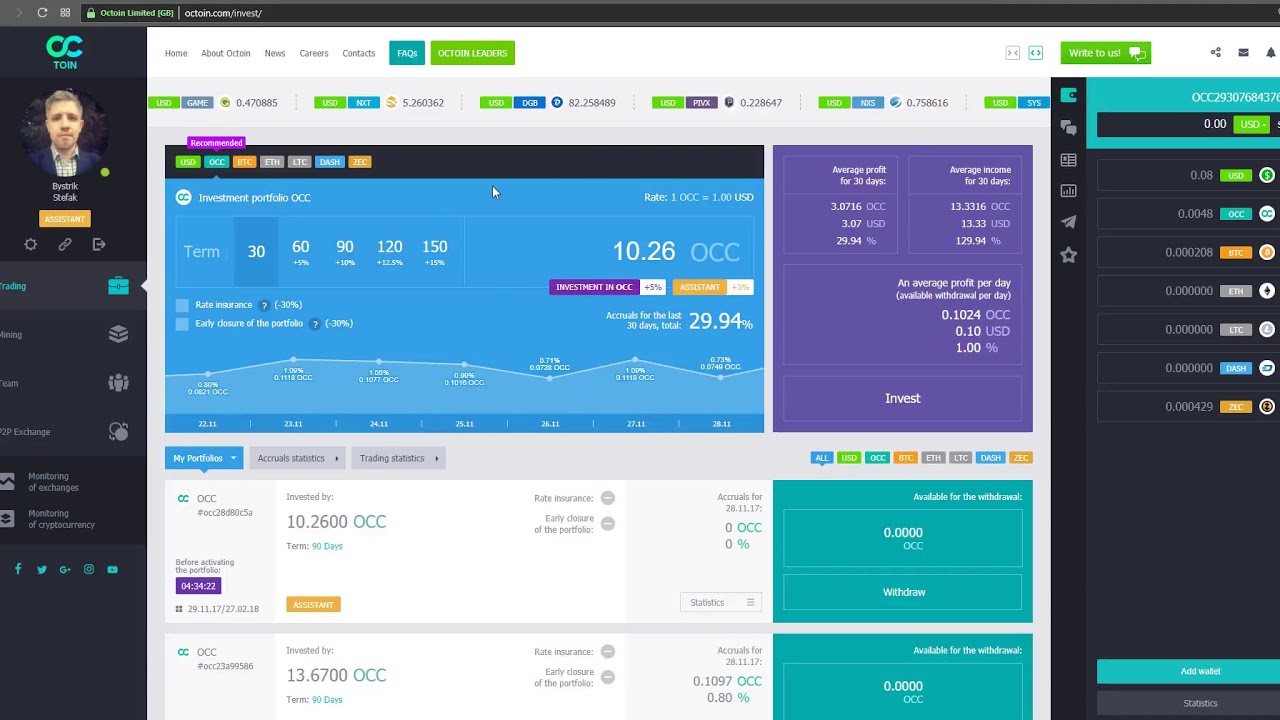Image resolution: width=1280 pixels, height=720 pixels.
Task: Expand Statistics menu of first portfolio
Action: [721, 602]
